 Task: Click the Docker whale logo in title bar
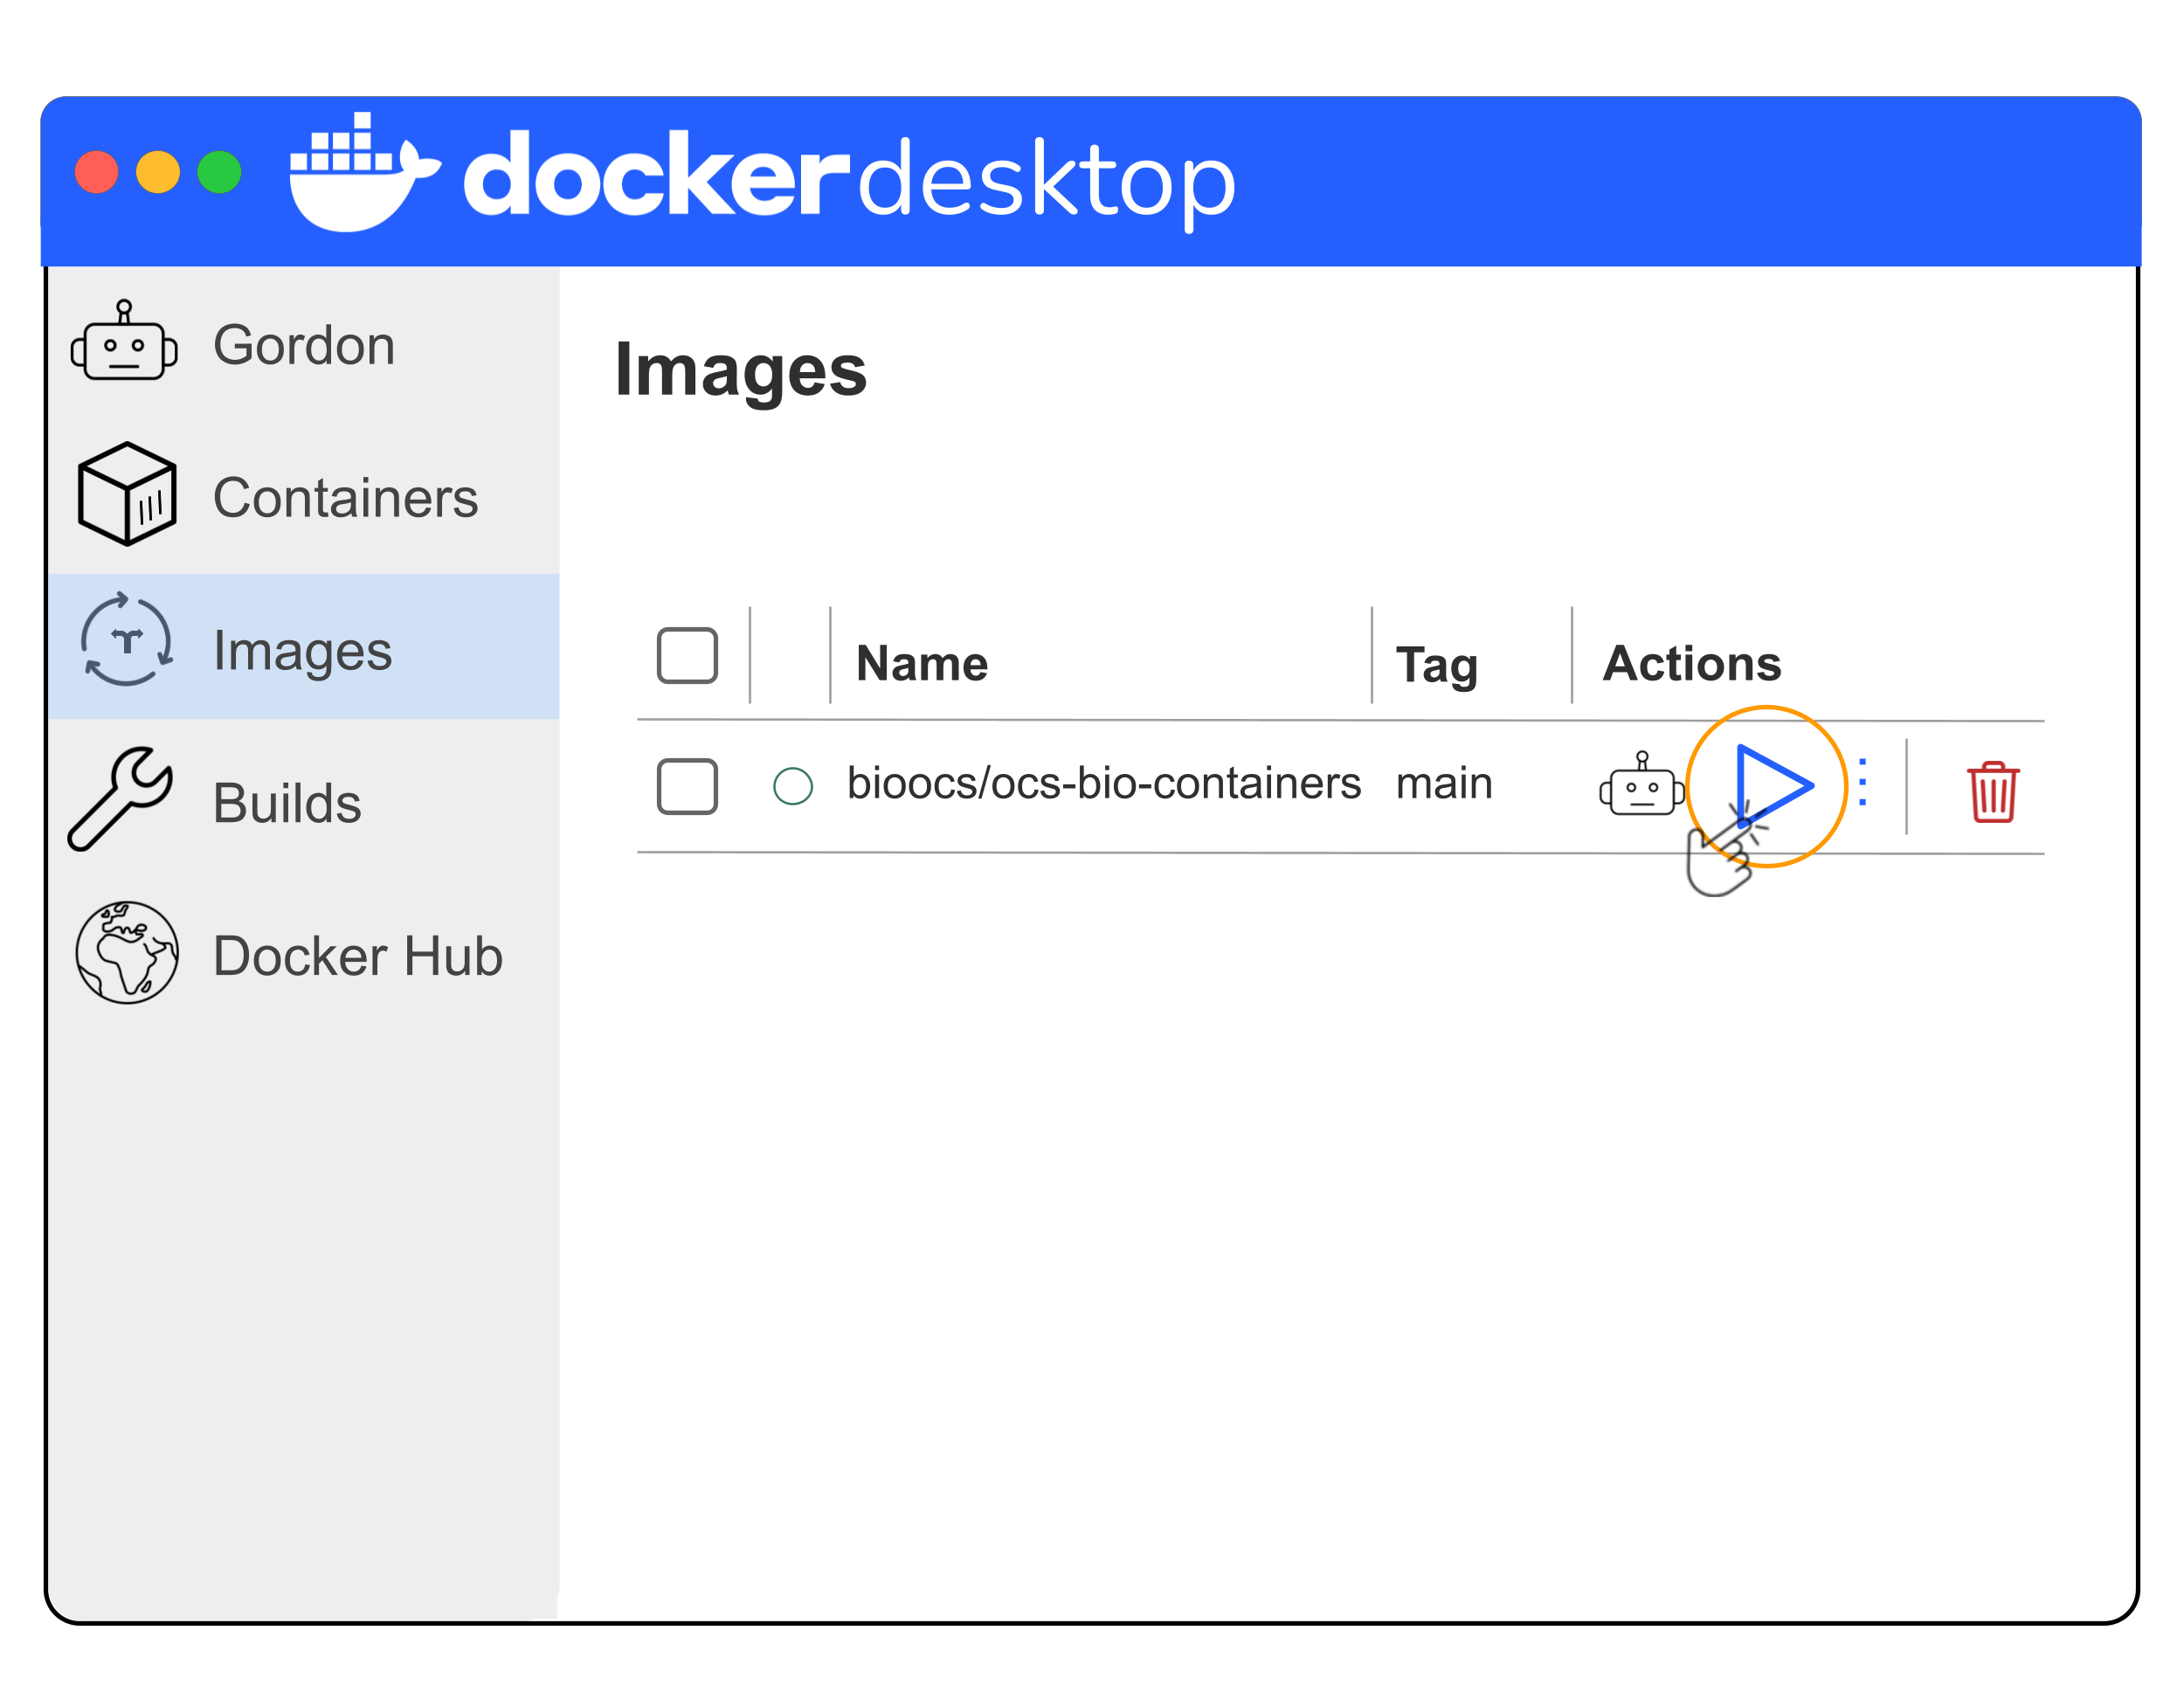[x=365, y=172]
